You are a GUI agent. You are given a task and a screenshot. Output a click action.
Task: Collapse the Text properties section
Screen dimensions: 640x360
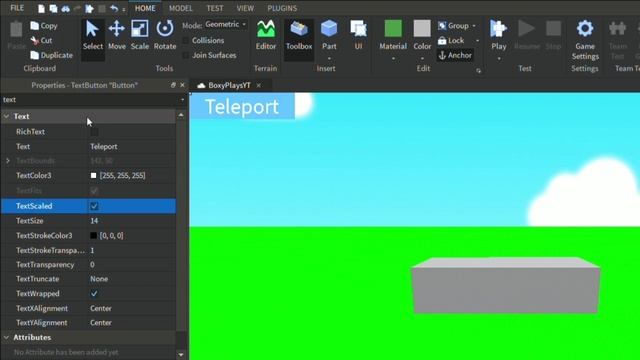coord(6,116)
